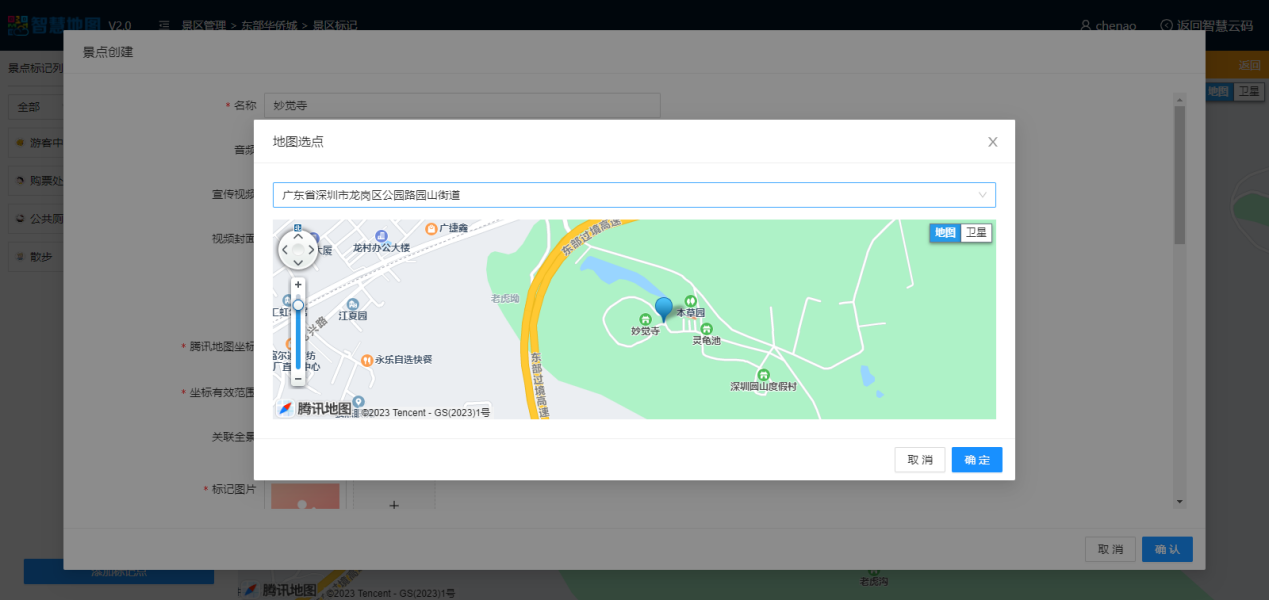Screen dimensions: 1269x600
Task: Pan the map right with arrow control
Action: click(311, 249)
